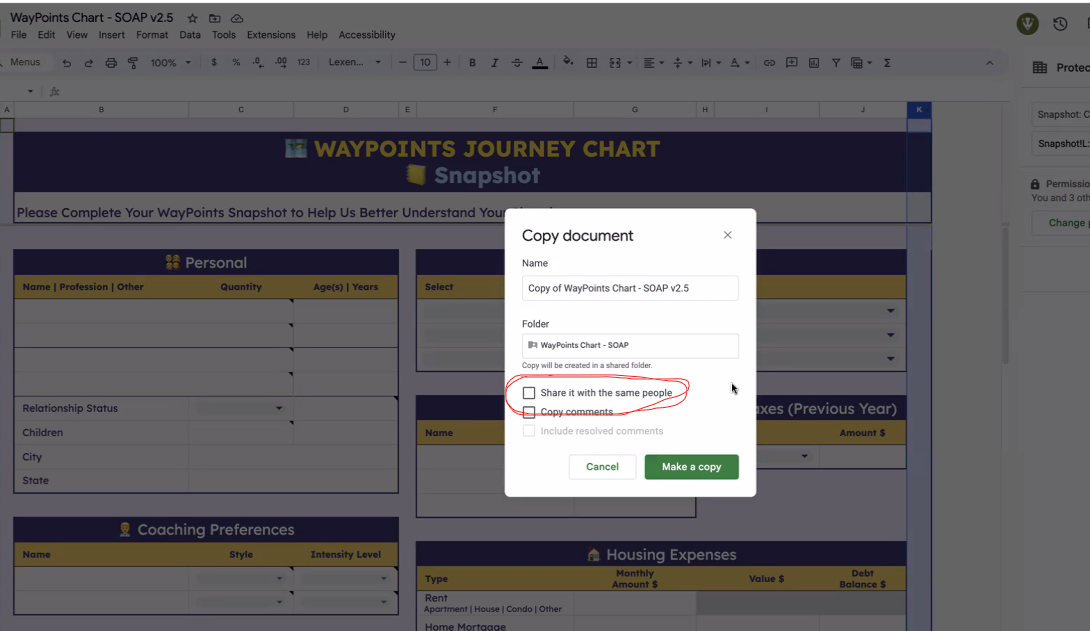
Task: Open the functions sigma icon
Action: click(x=887, y=63)
